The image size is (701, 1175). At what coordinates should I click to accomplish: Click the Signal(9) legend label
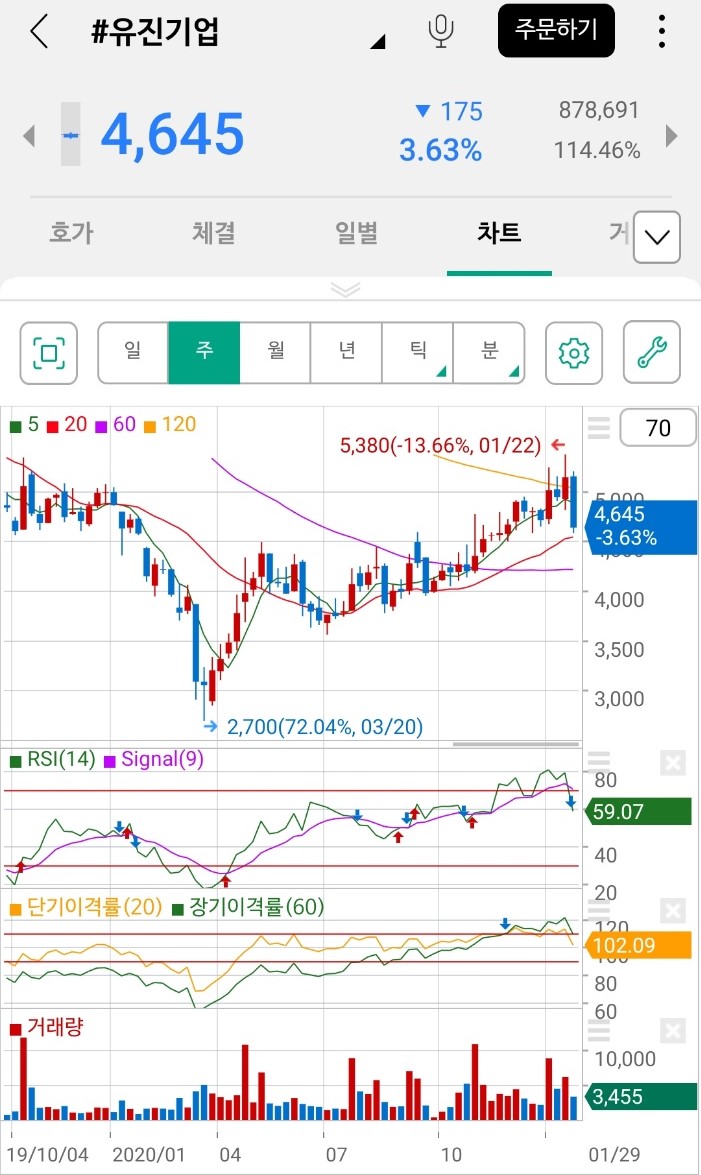(154, 760)
